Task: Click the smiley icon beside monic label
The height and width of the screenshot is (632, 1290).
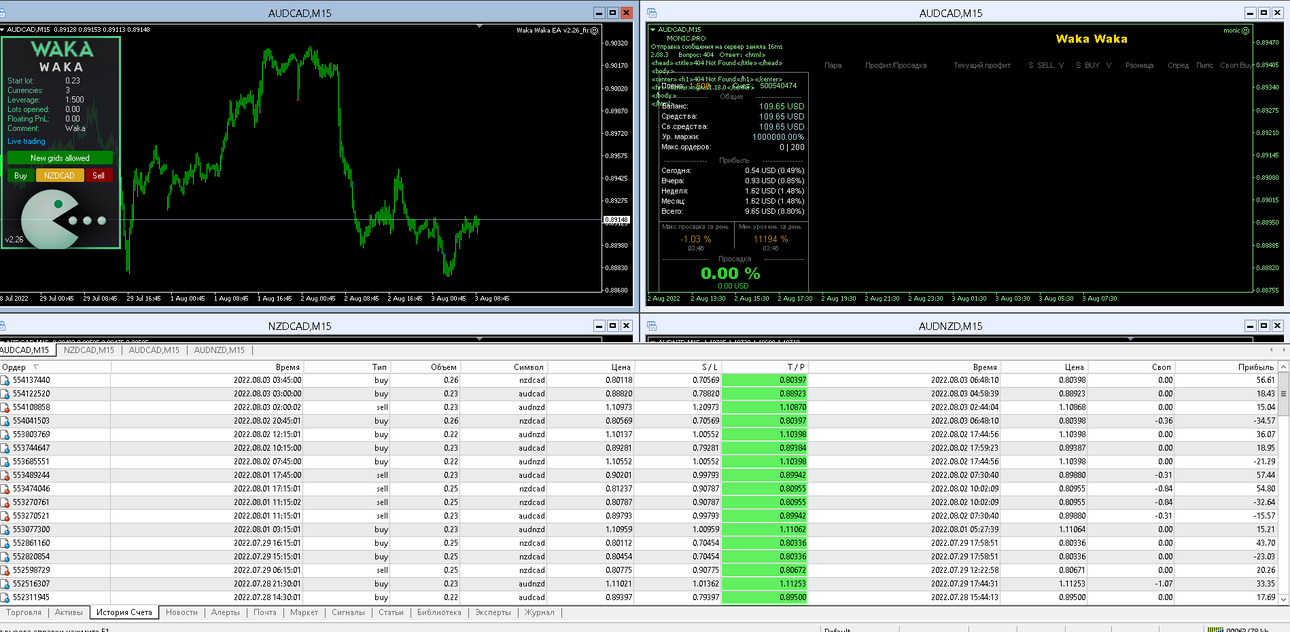Action: pos(1245,30)
